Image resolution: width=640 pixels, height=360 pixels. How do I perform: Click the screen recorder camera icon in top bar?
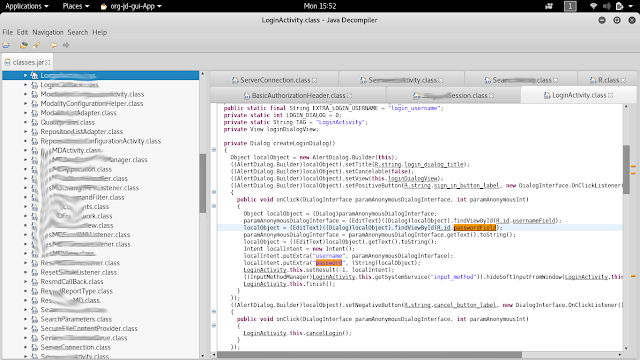click(549, 6)
